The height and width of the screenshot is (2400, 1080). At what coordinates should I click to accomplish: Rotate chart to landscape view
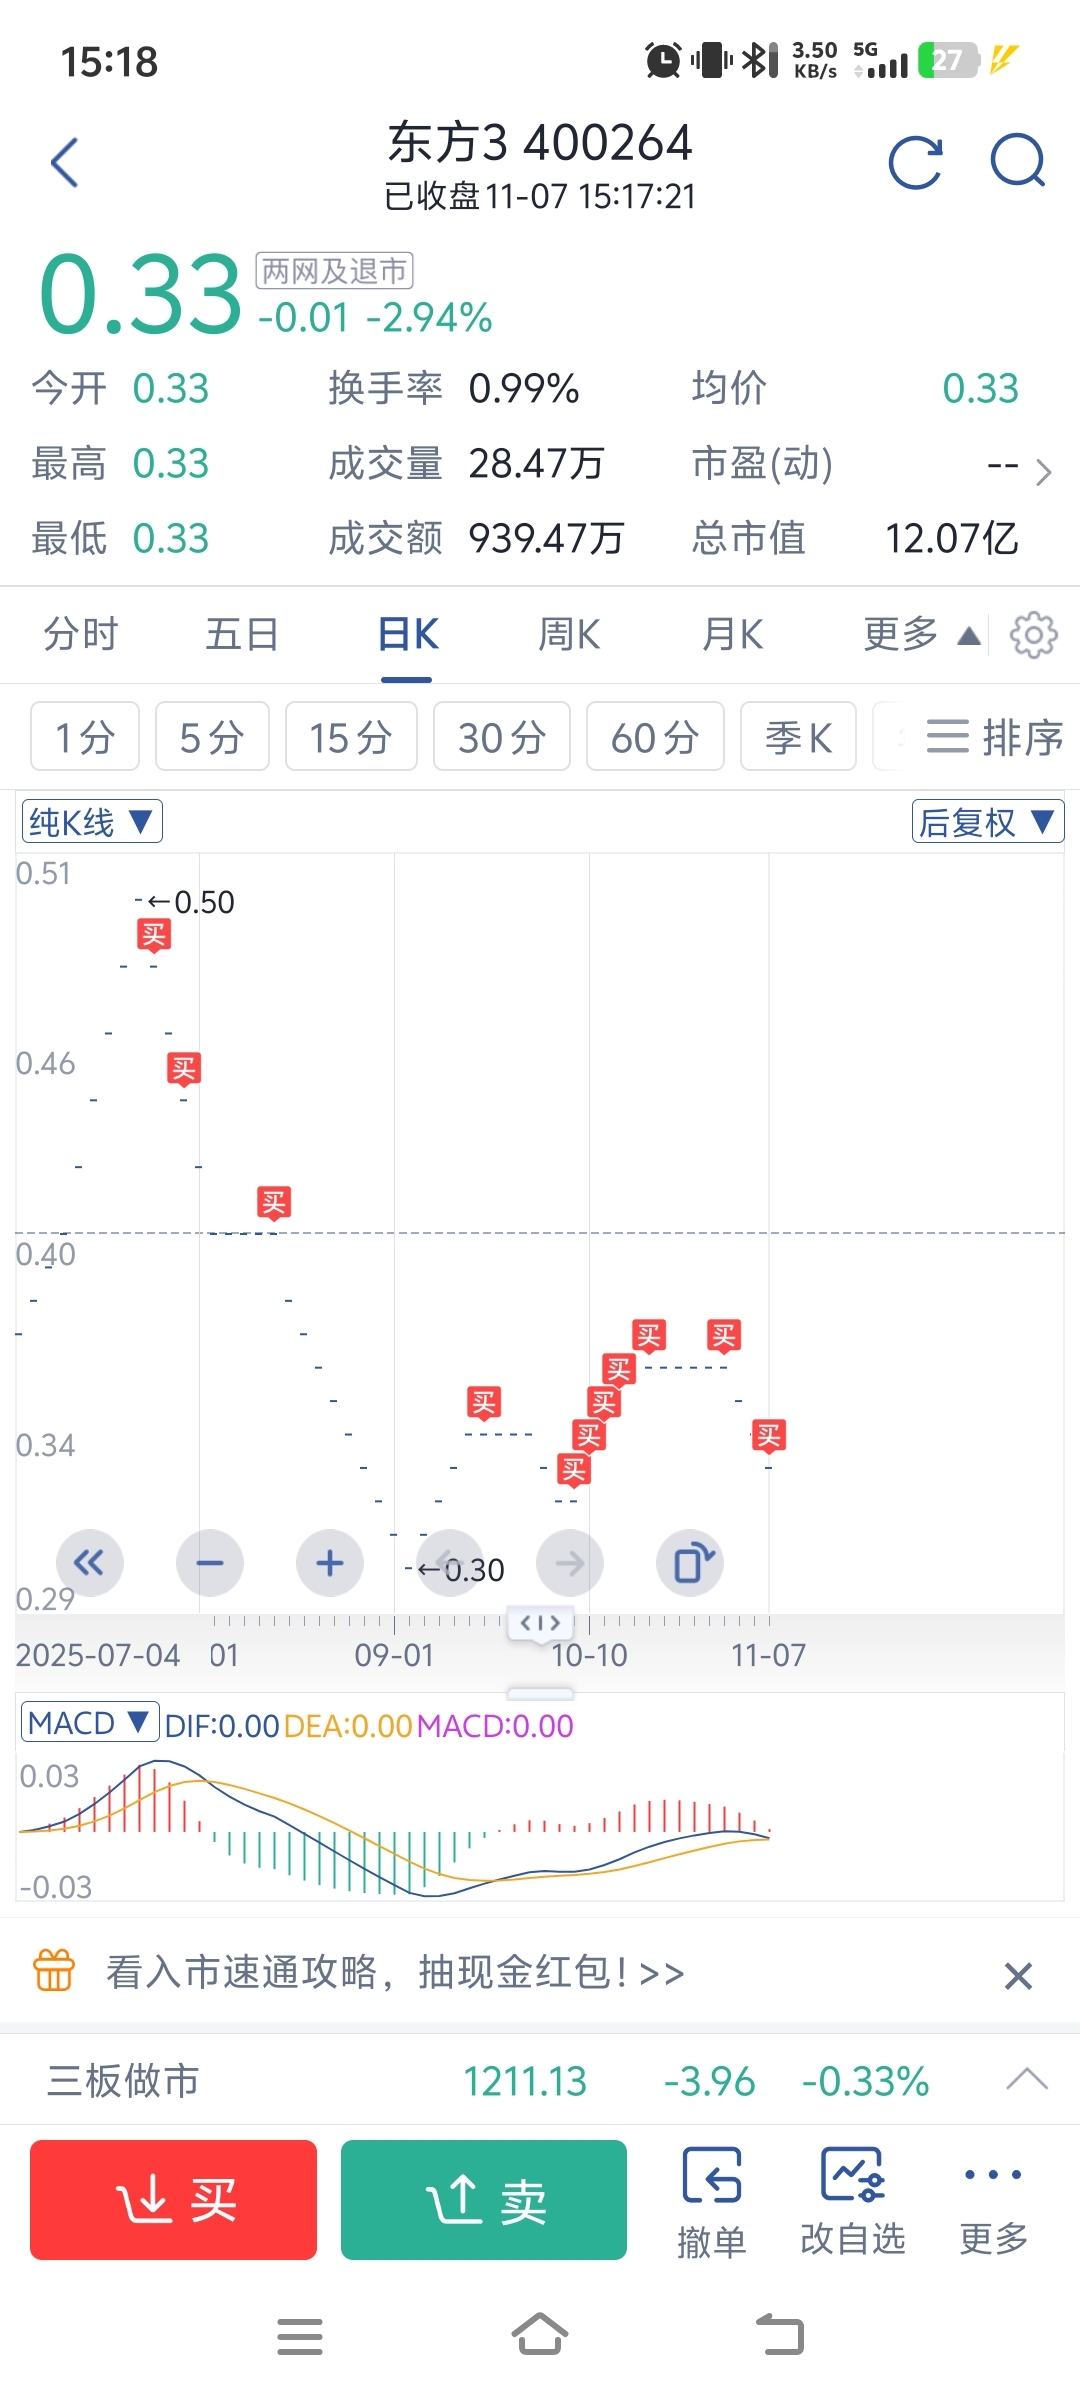point(690,1563)
